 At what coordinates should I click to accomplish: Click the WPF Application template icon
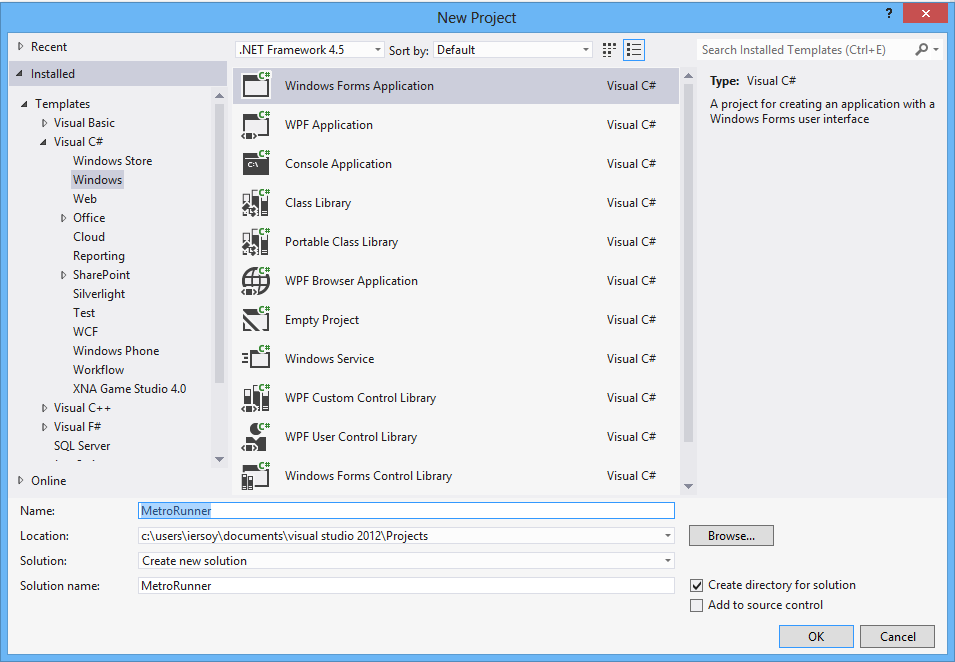pyautogui.click(x=256, y=125)
